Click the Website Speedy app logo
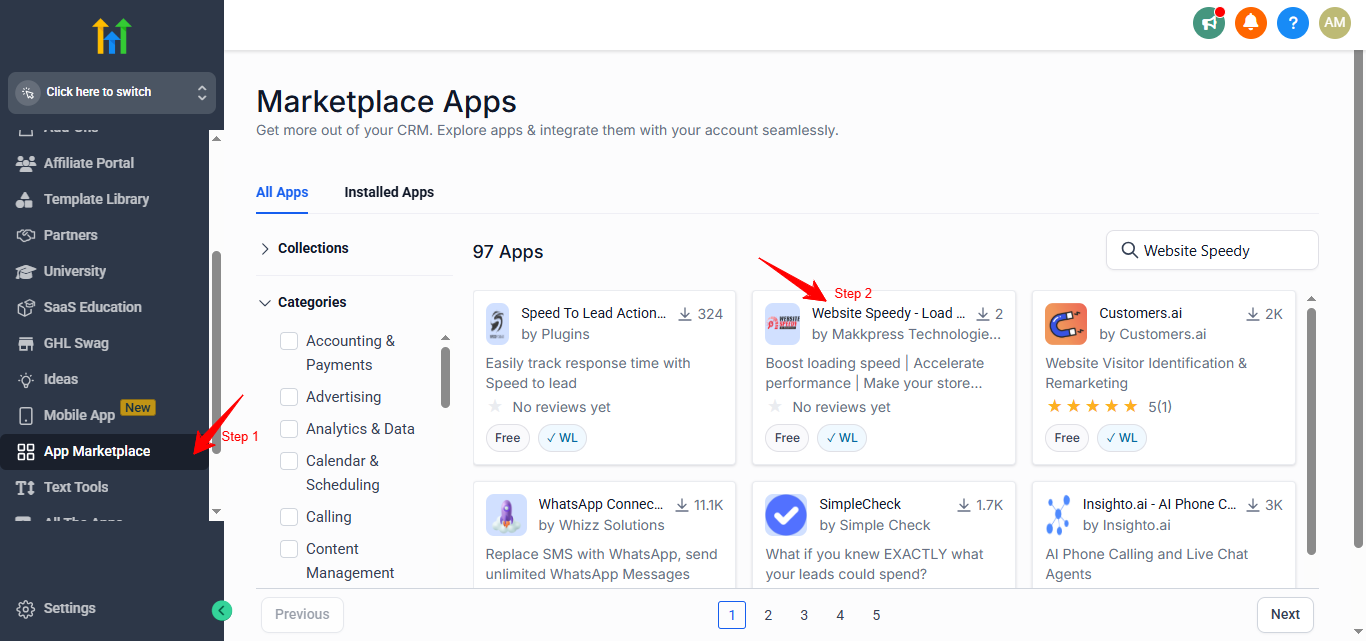This screenshot has width=1366, height=641. [x=783, y=324]
